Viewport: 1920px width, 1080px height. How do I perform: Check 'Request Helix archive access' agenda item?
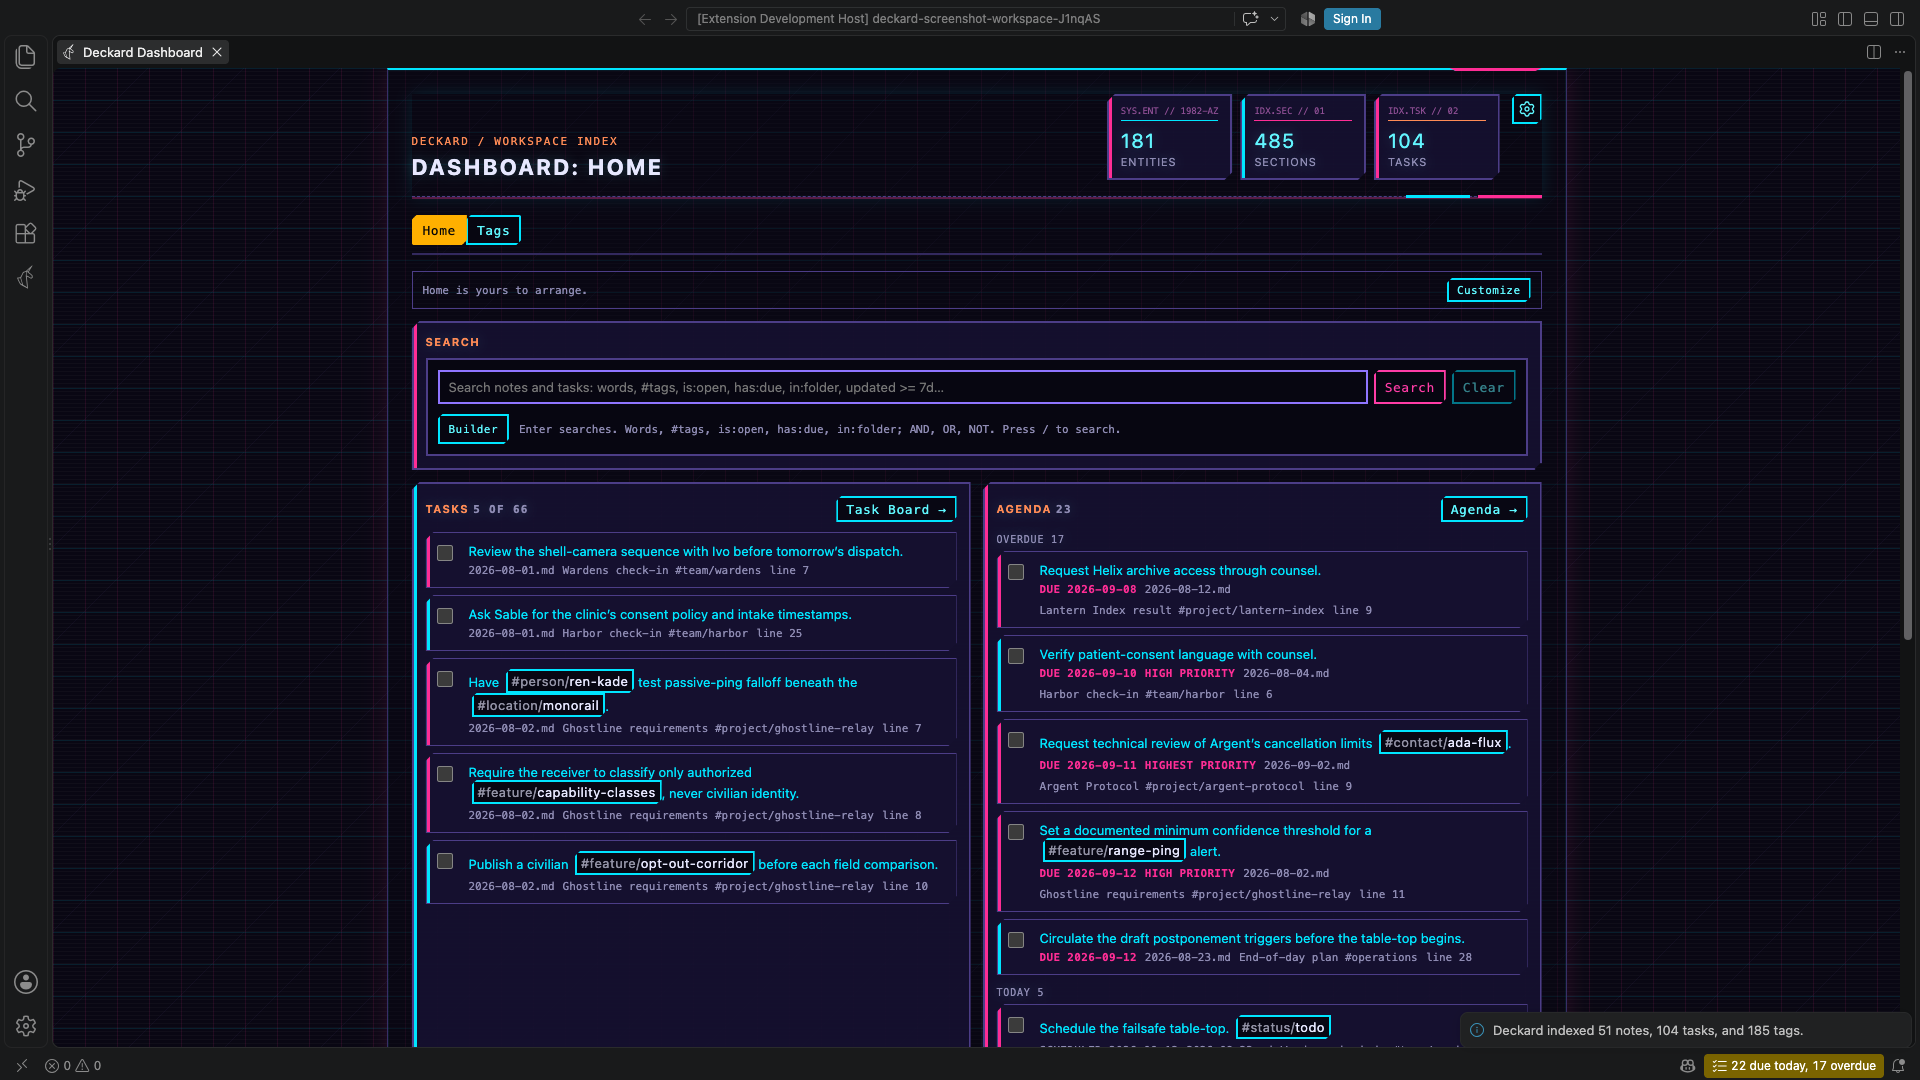[x=1016, y=572]
